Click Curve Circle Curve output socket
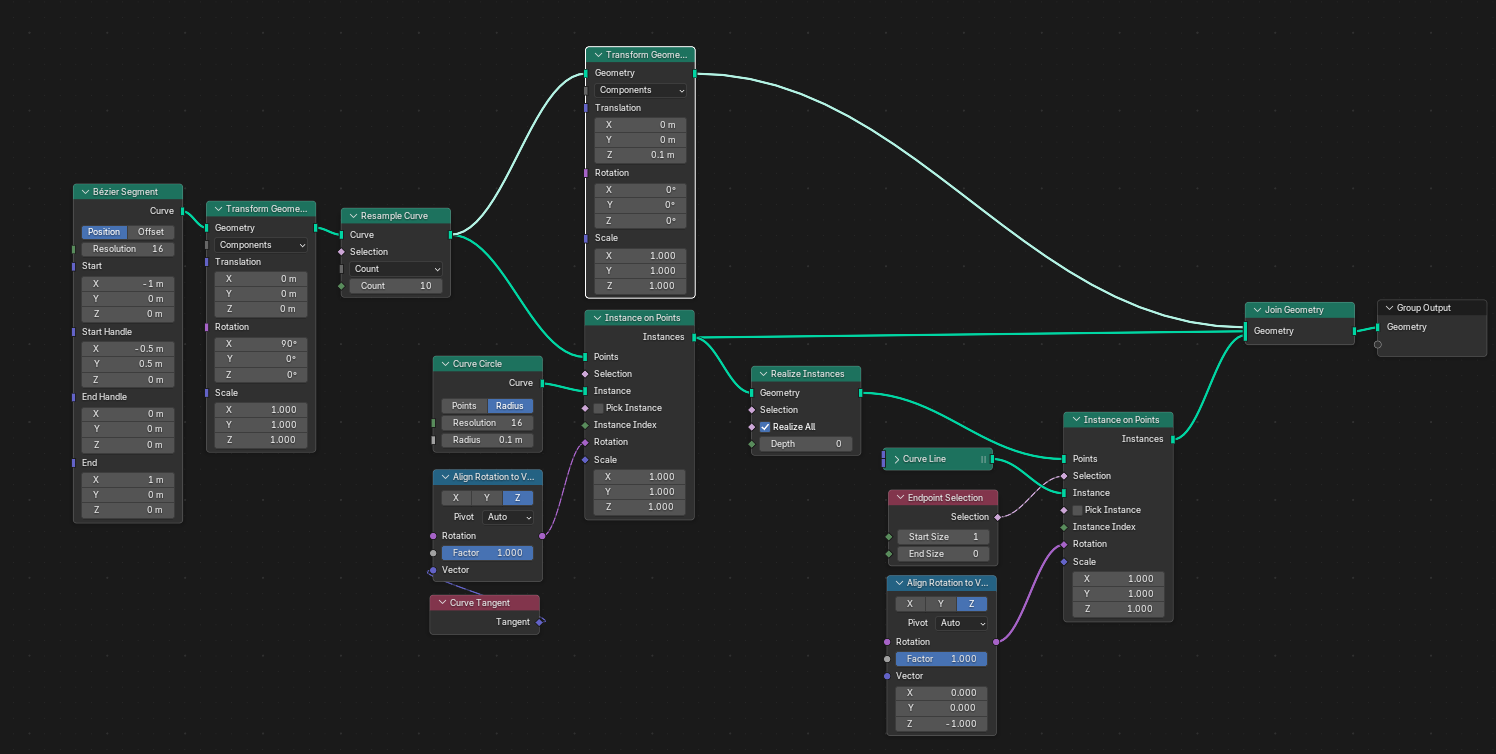1496x754 pixels. click(x=543, y=383)
